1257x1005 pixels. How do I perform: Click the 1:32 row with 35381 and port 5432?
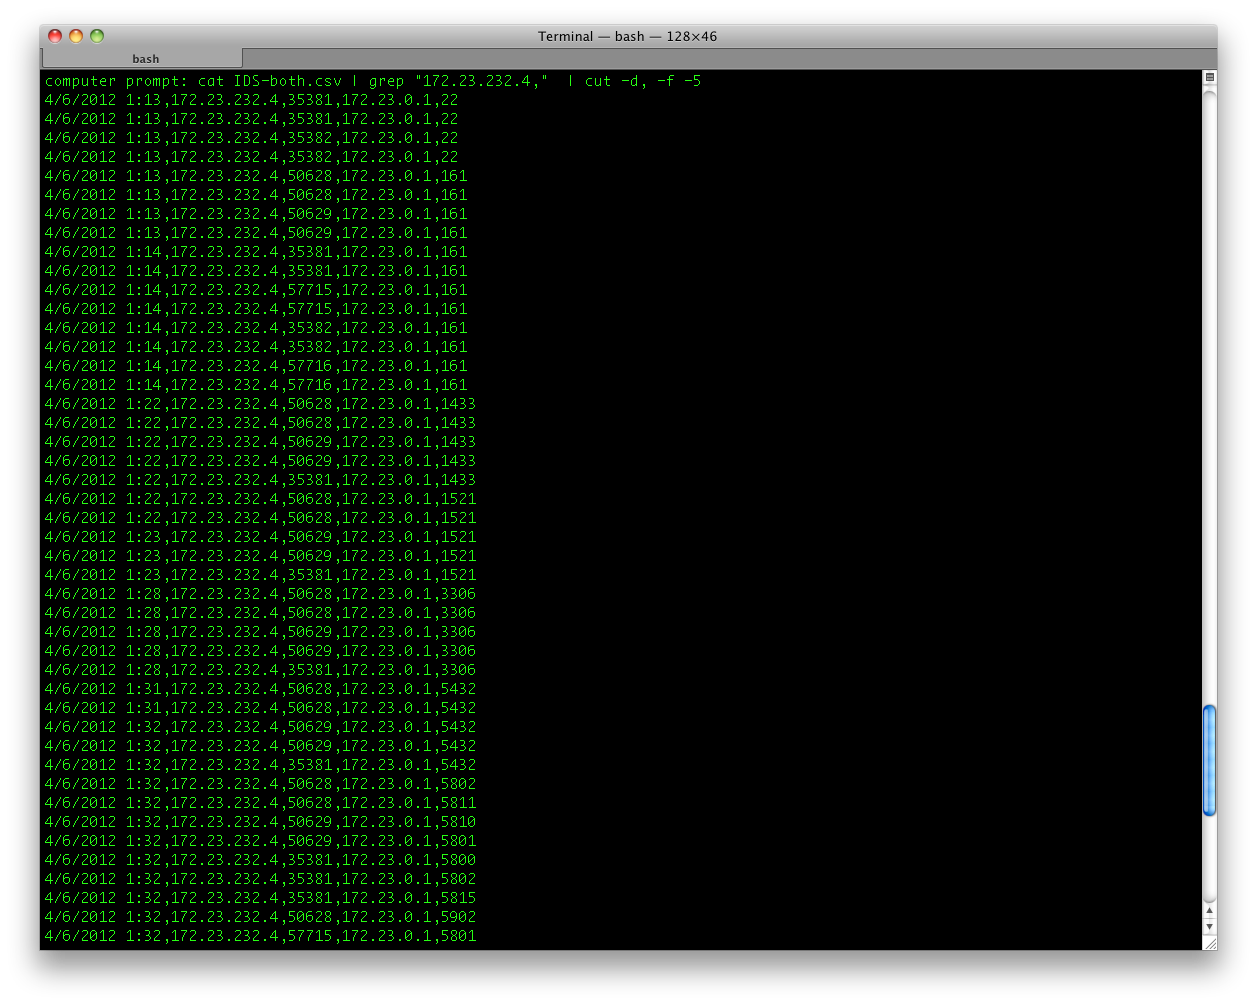260,765
